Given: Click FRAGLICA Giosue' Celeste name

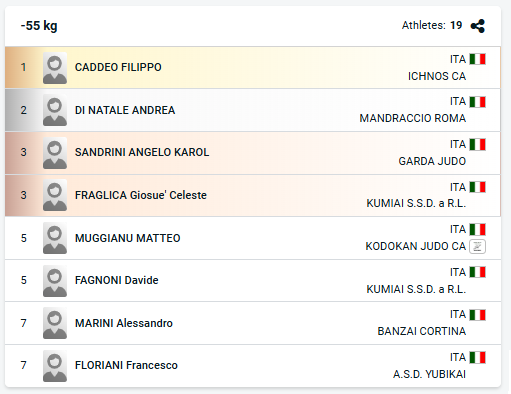Looking at the screenshot, I should point(141,195).
